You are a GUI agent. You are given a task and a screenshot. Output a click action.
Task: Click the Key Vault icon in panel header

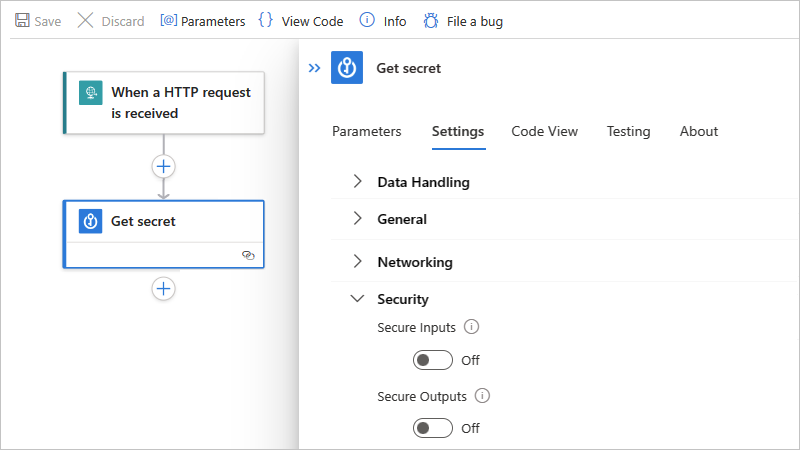click(347, 68)
